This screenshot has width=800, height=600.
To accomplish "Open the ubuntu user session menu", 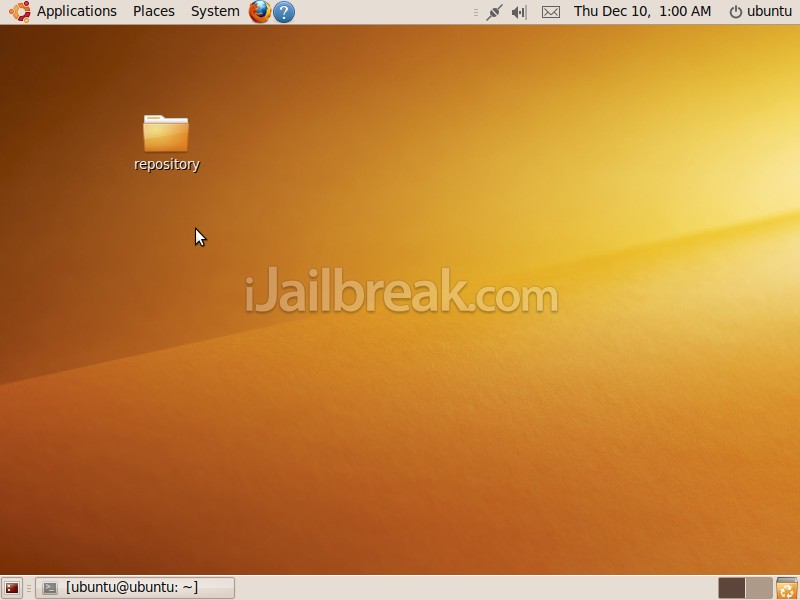I will (760, 11).
